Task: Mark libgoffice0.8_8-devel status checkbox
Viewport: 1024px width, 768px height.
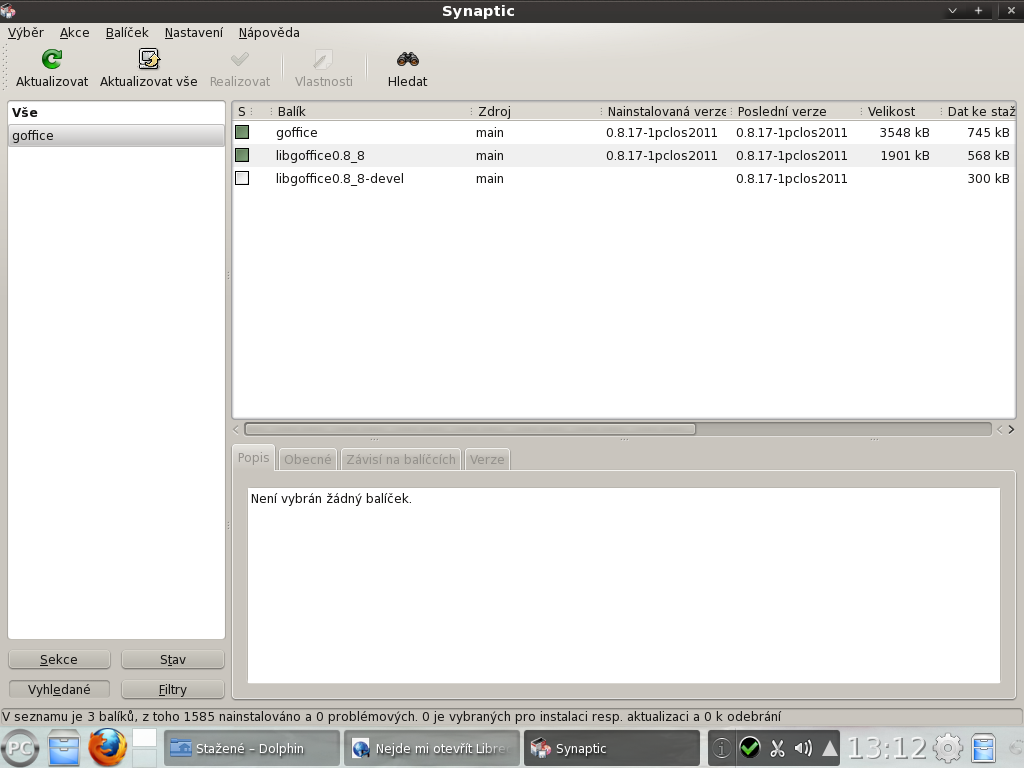Action: pyautogui.click(x=242, y=178)
